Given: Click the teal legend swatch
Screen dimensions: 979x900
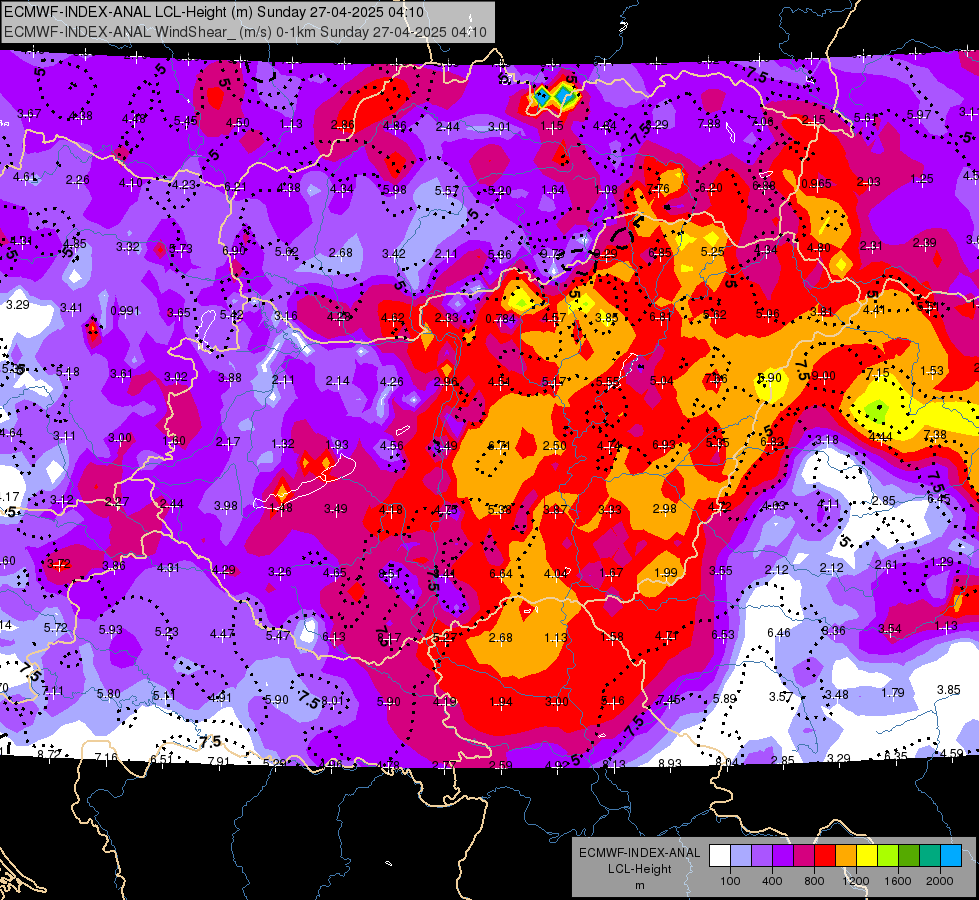Looking at the screenshot, I should (930, 856).
